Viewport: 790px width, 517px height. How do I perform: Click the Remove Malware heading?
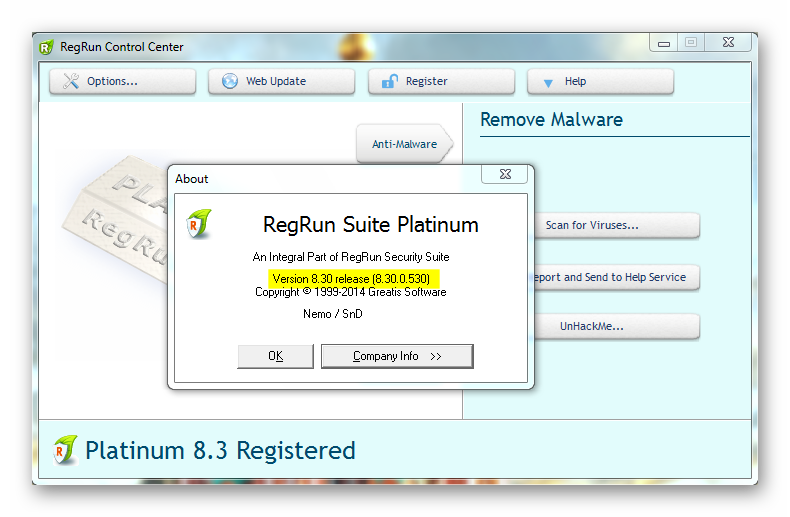tap(551, 120)
